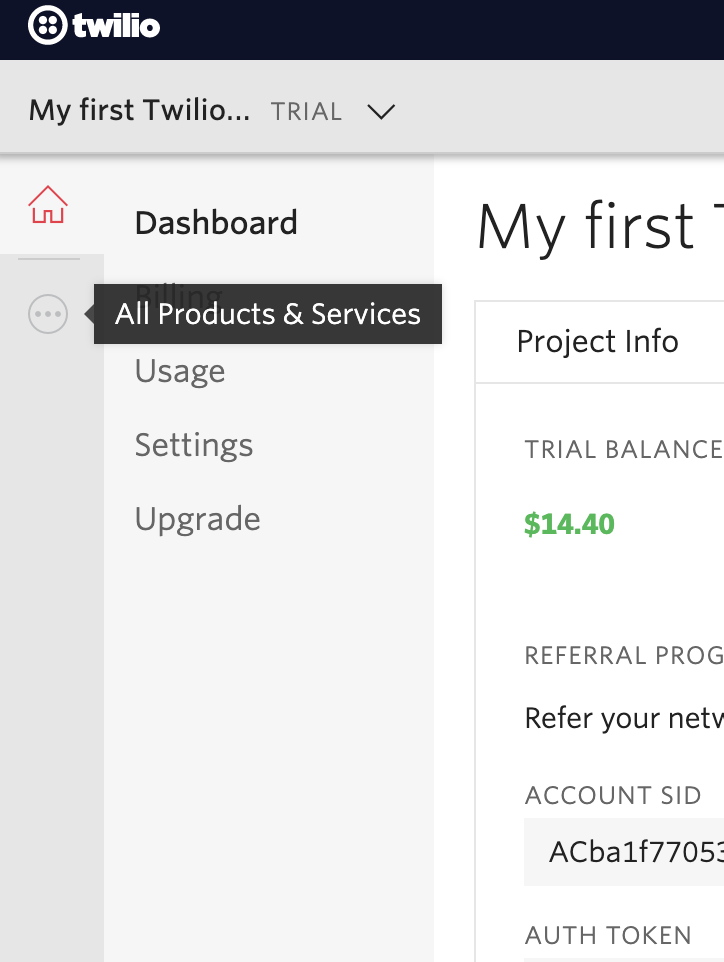The image size is (724, 962).
Task: Click the AUTH TOKEN label
Action: (608, 936)
